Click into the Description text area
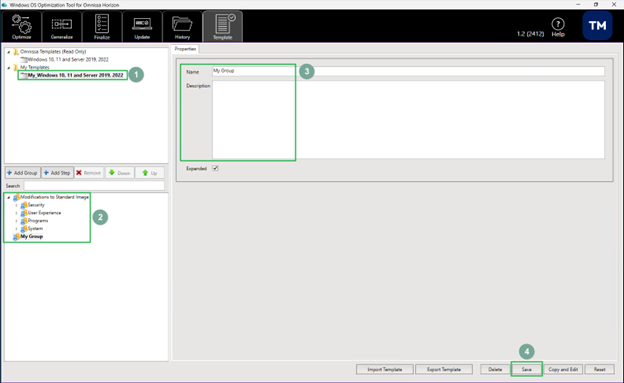The width and height of the screenshot is (624, 383). click(x=408, y=120)
